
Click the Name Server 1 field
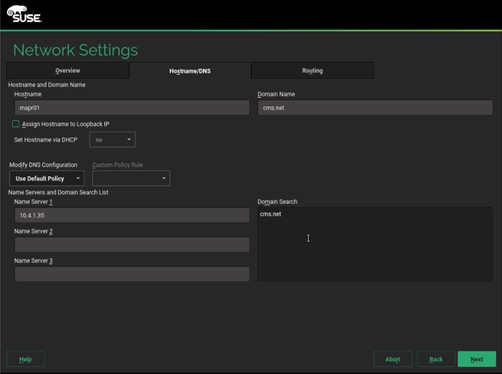(x=132, y=215)
